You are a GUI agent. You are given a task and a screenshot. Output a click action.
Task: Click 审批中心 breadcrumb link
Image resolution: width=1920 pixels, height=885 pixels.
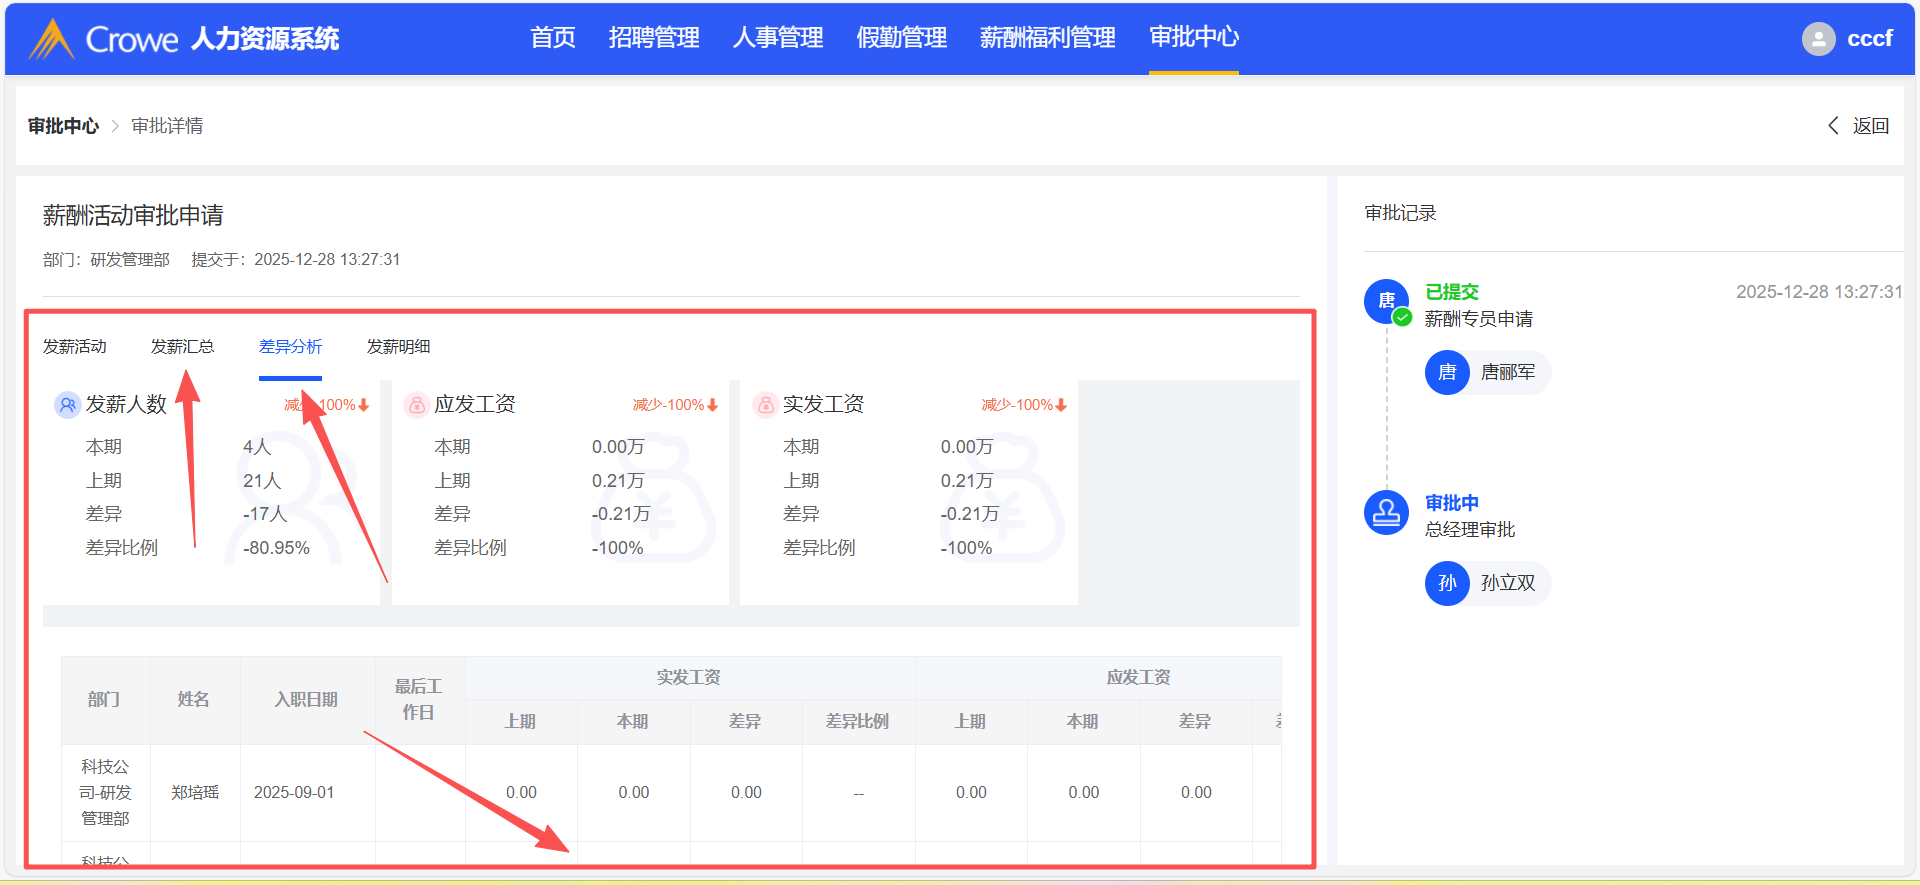[x=64, y=126]
